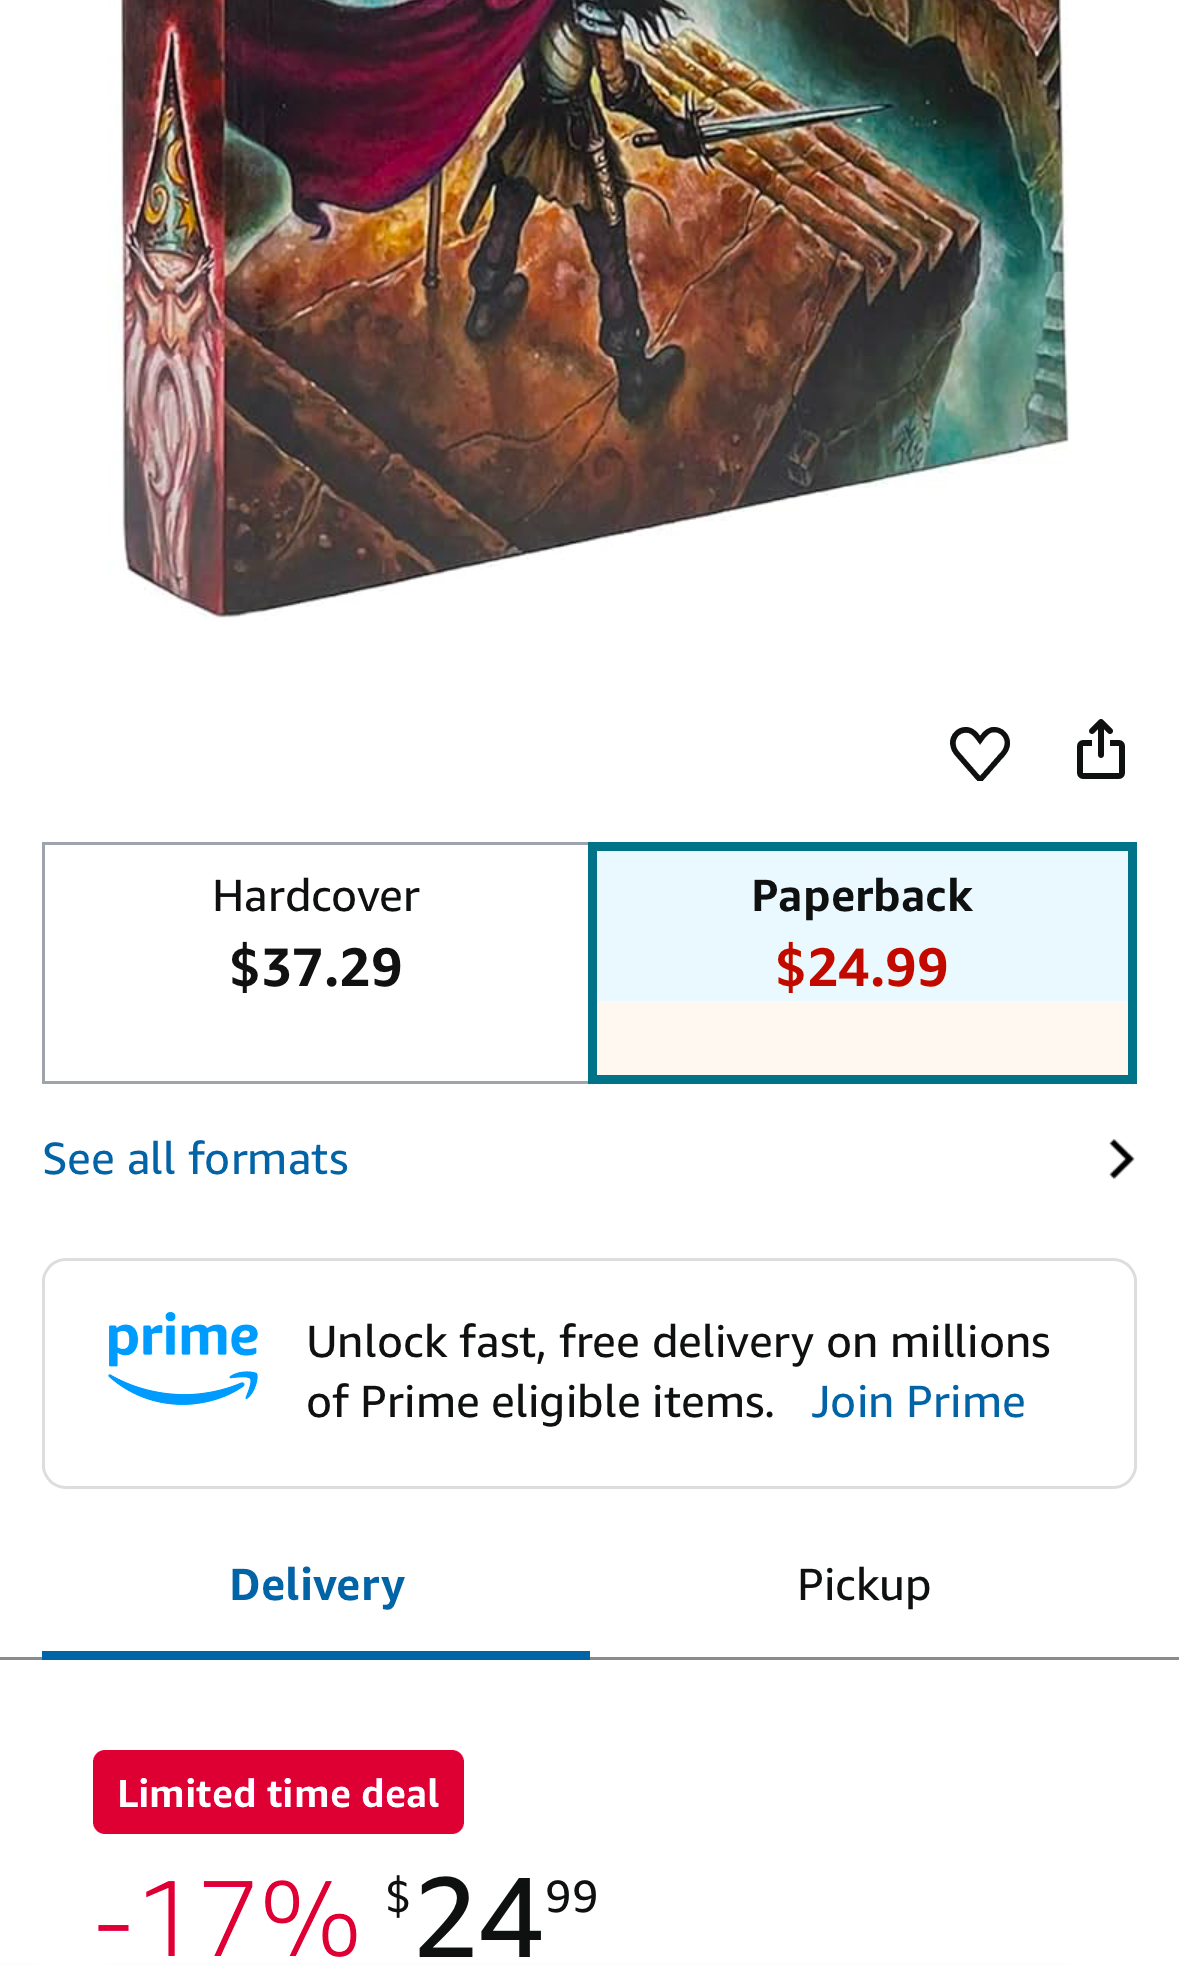Viewport: 1179px width, 1966px height.
Task: Tap the large $24.99 deal price
Action: (492, 1916)
